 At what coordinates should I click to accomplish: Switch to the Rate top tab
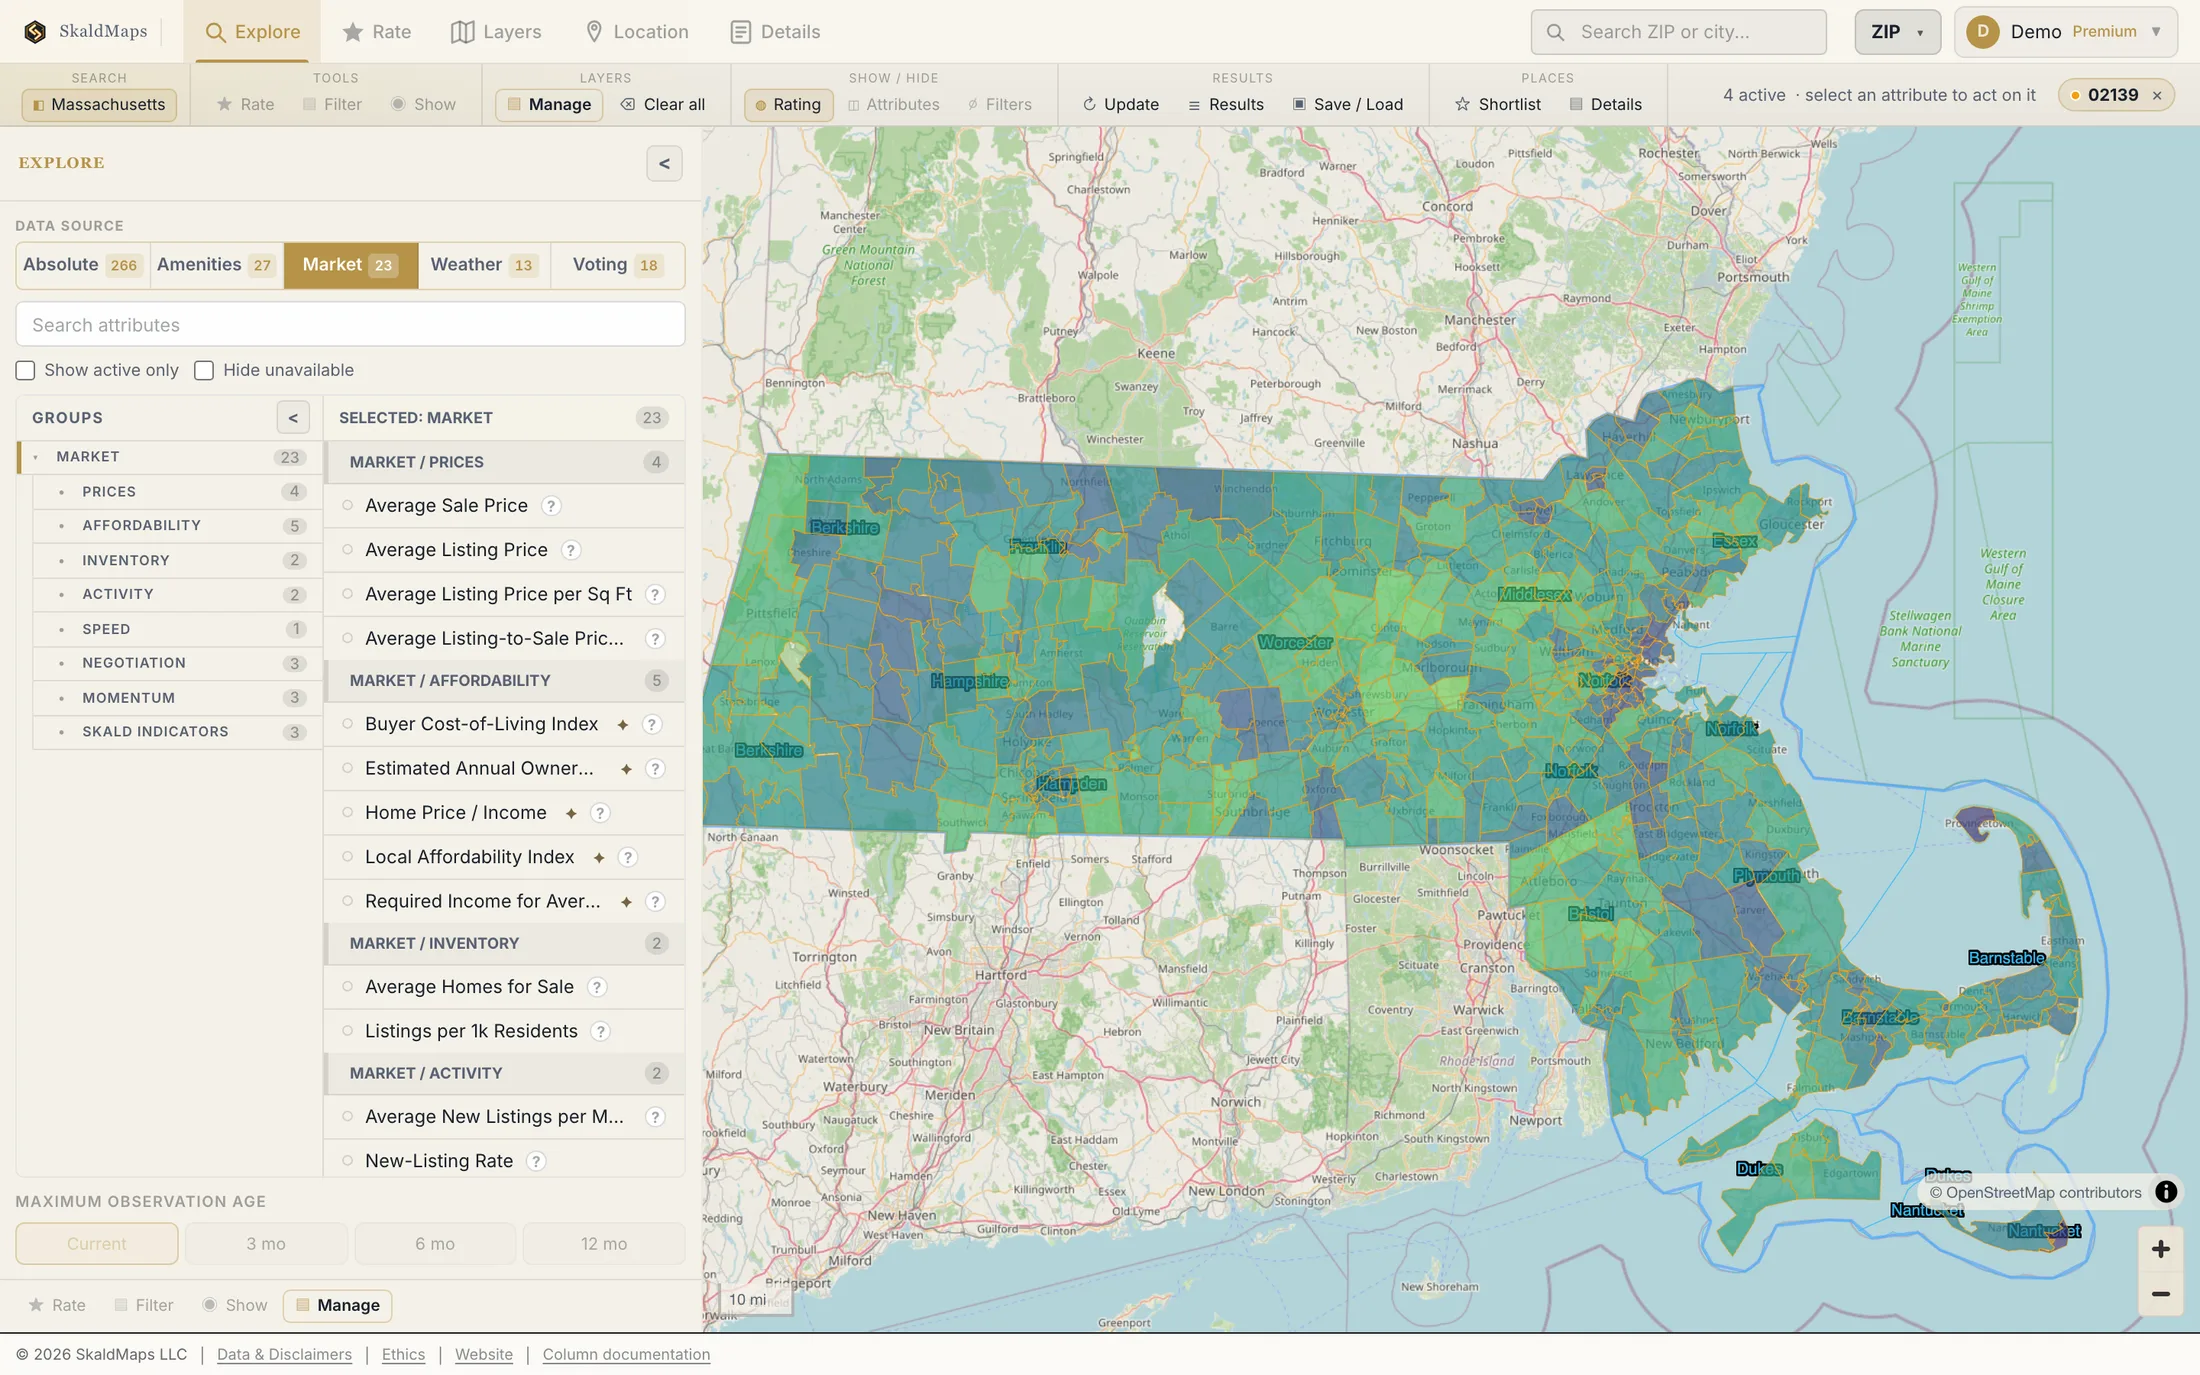point(376,32)
